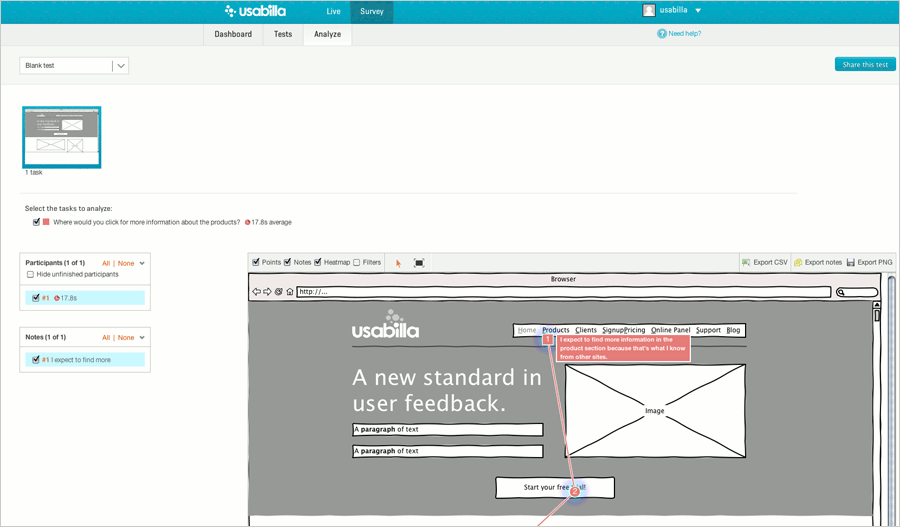
Task: Toggle participant #1 checkbox
Action: click(x=36, y=298)
